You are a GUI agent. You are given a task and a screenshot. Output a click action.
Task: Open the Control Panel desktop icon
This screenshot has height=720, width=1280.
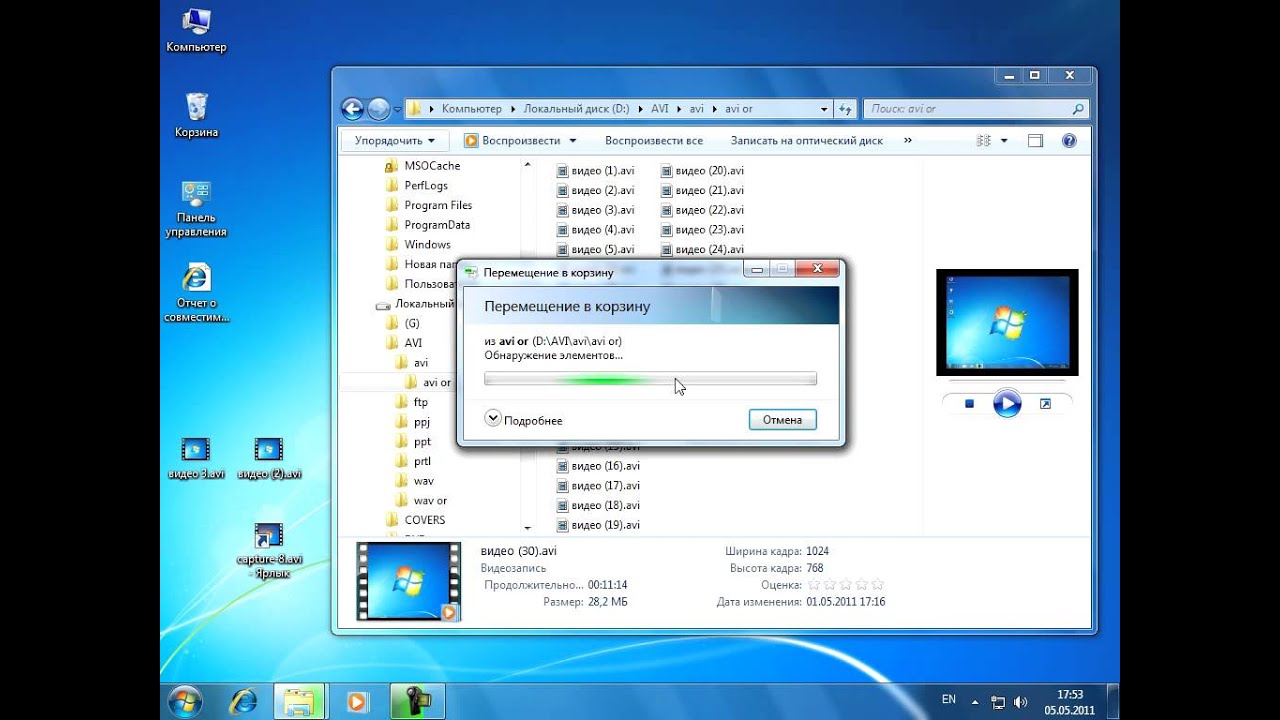(196, 208)
